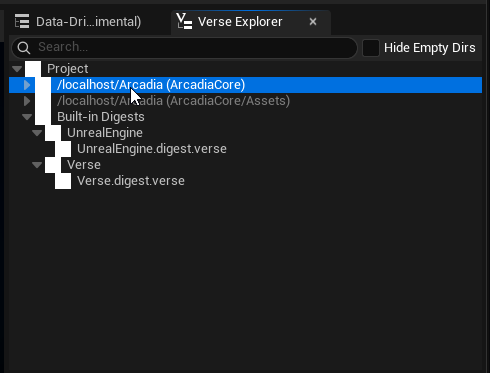
Task: Click the Verse Explorer tab icon
Action: [184, 21]
